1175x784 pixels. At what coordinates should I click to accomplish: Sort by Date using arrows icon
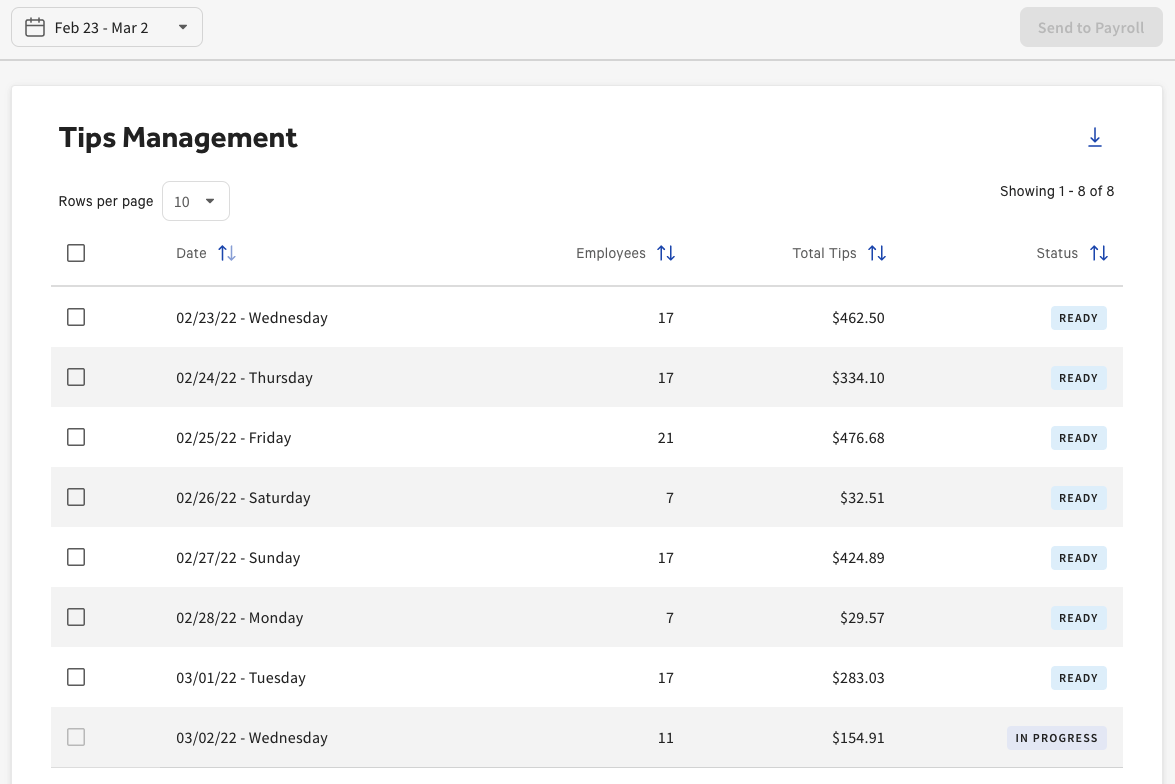(227, 254)
